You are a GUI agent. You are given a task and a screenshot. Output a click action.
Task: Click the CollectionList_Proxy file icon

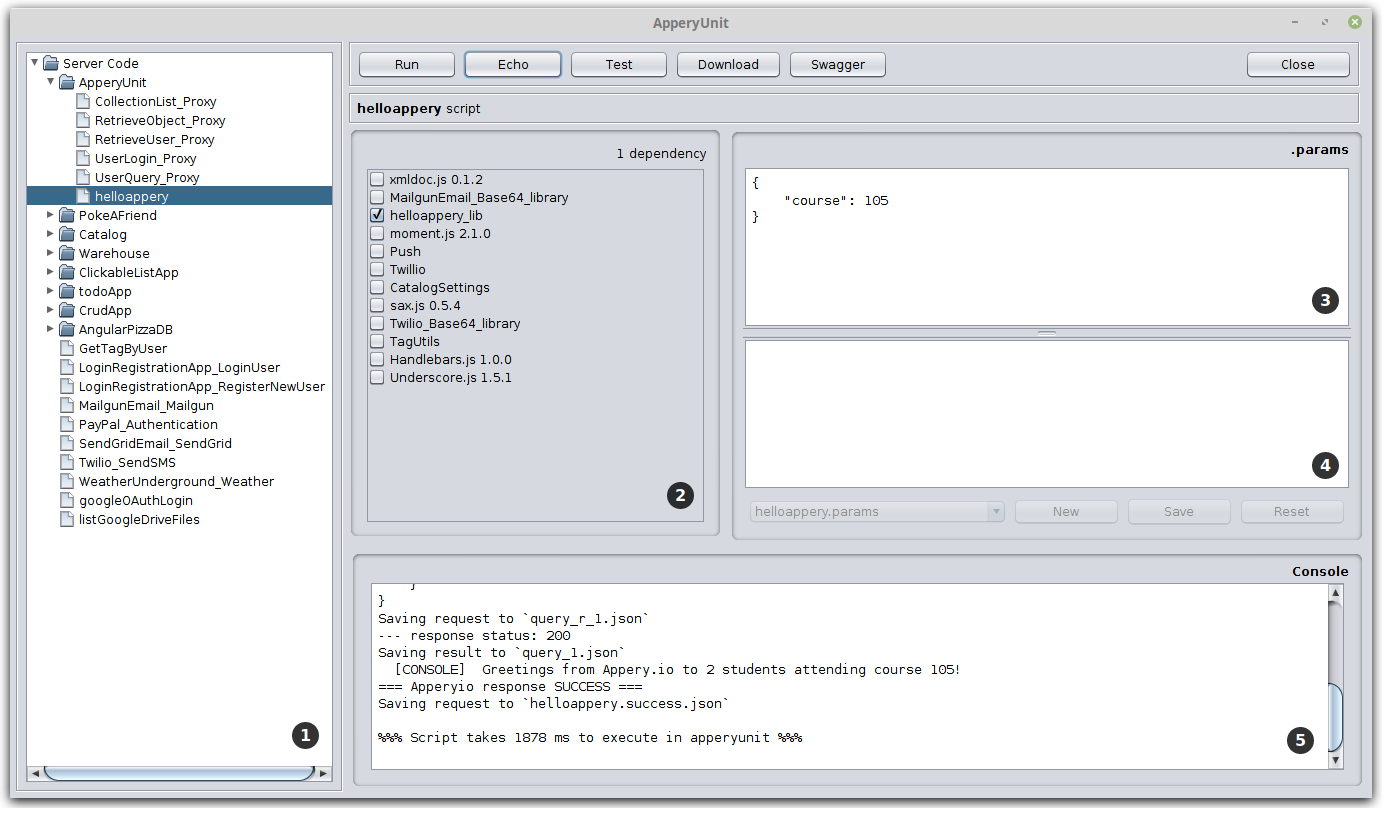tap(84, 101)
